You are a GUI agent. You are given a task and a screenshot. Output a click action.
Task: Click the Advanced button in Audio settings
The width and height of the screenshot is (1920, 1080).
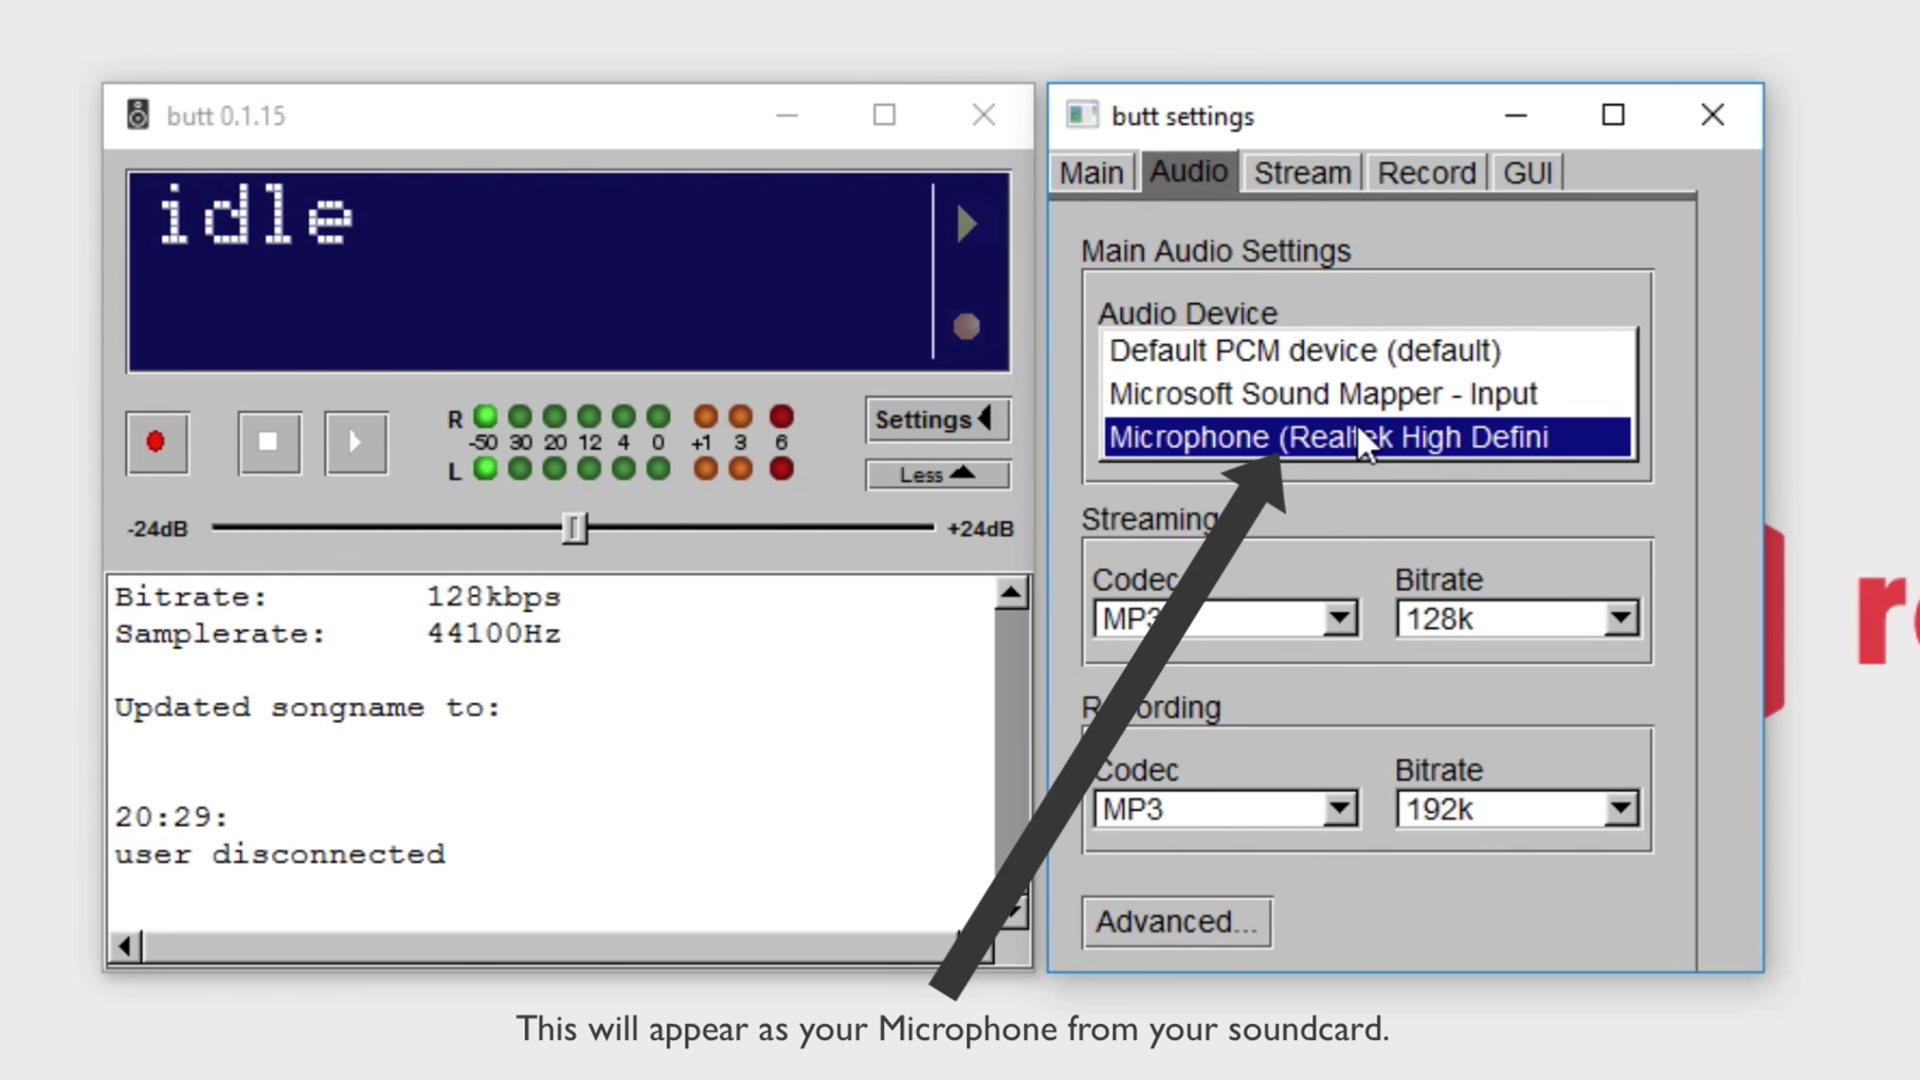pyautogui.click(x=1175, y=922)
